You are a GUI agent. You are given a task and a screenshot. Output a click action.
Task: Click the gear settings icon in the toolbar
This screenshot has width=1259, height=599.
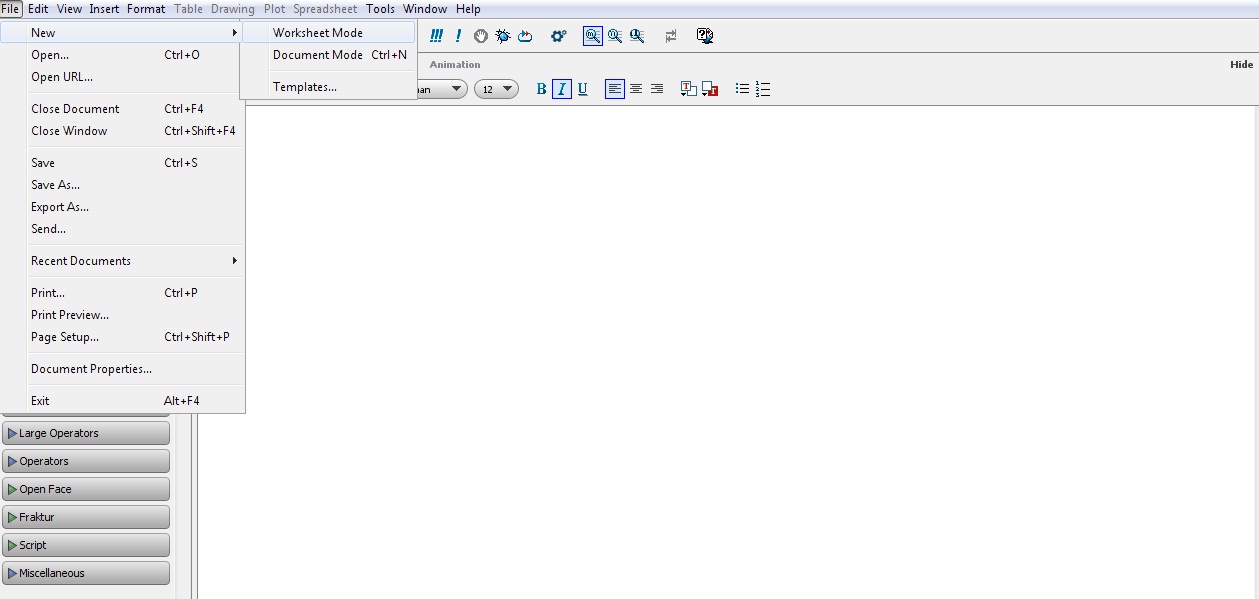(x=557, y=35)
